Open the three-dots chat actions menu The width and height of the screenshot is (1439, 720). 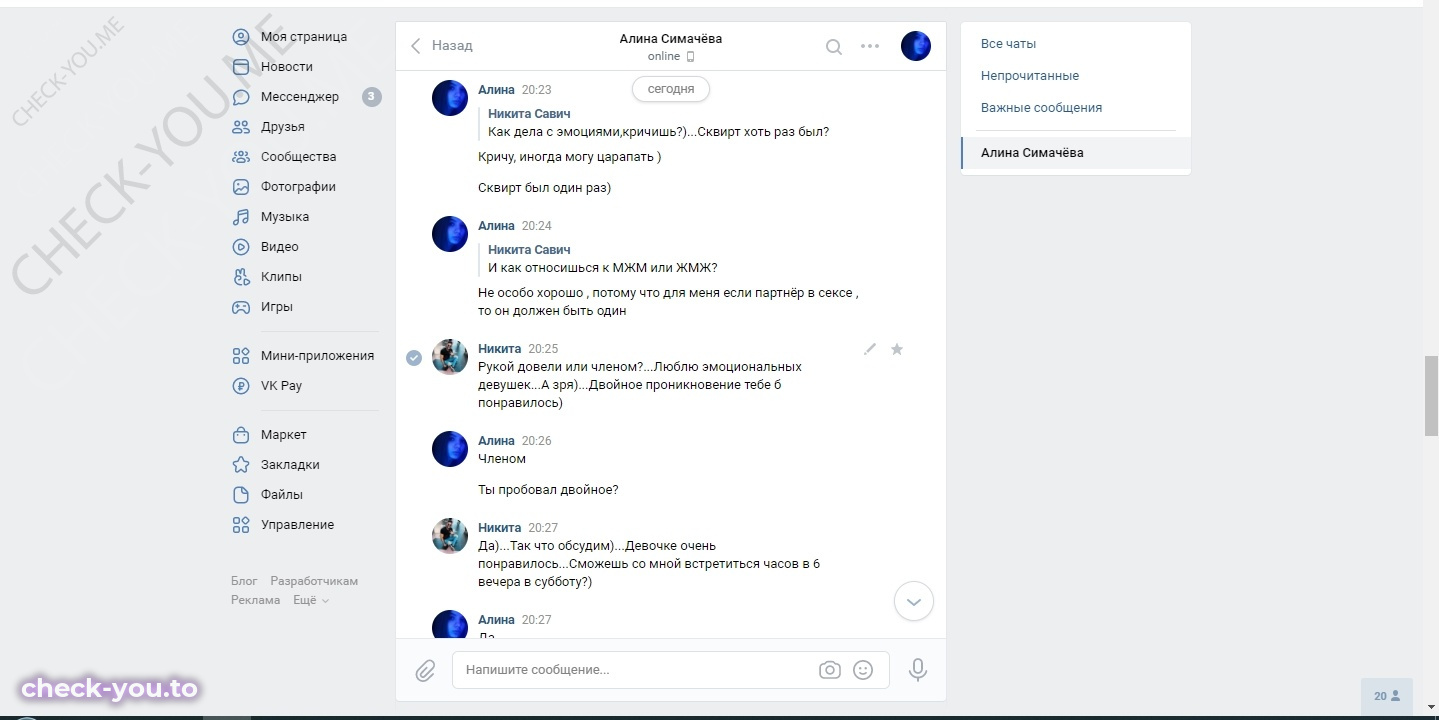click(870, 46)
